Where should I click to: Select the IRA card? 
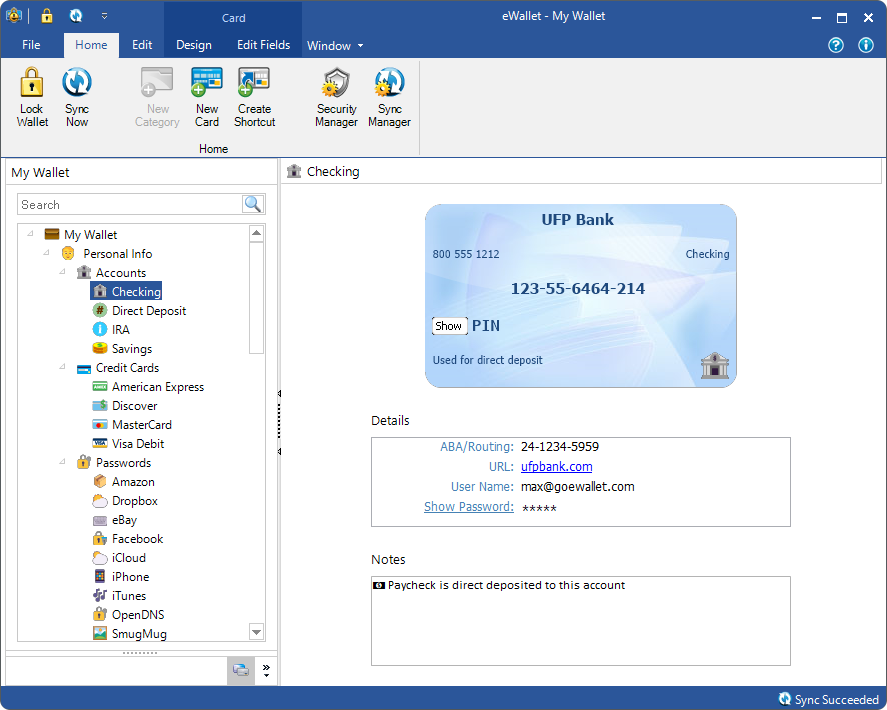(111, 329)
